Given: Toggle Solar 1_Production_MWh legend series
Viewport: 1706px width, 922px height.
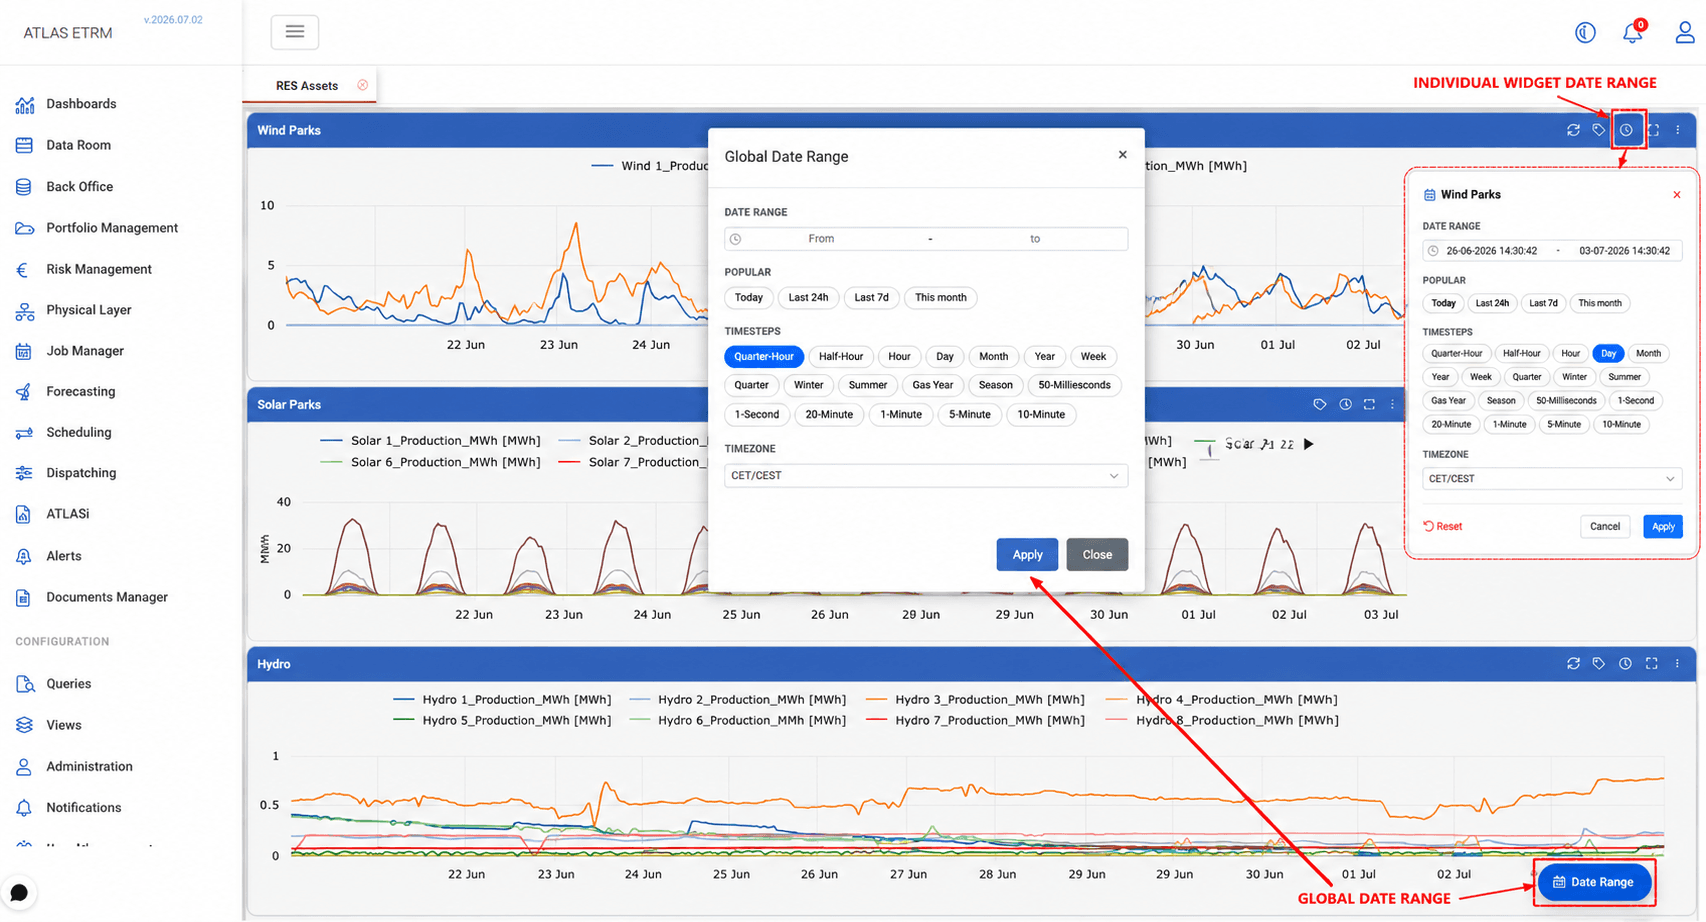Looking at the screenshot, I should pyautogui.click(x=430, y=441).
